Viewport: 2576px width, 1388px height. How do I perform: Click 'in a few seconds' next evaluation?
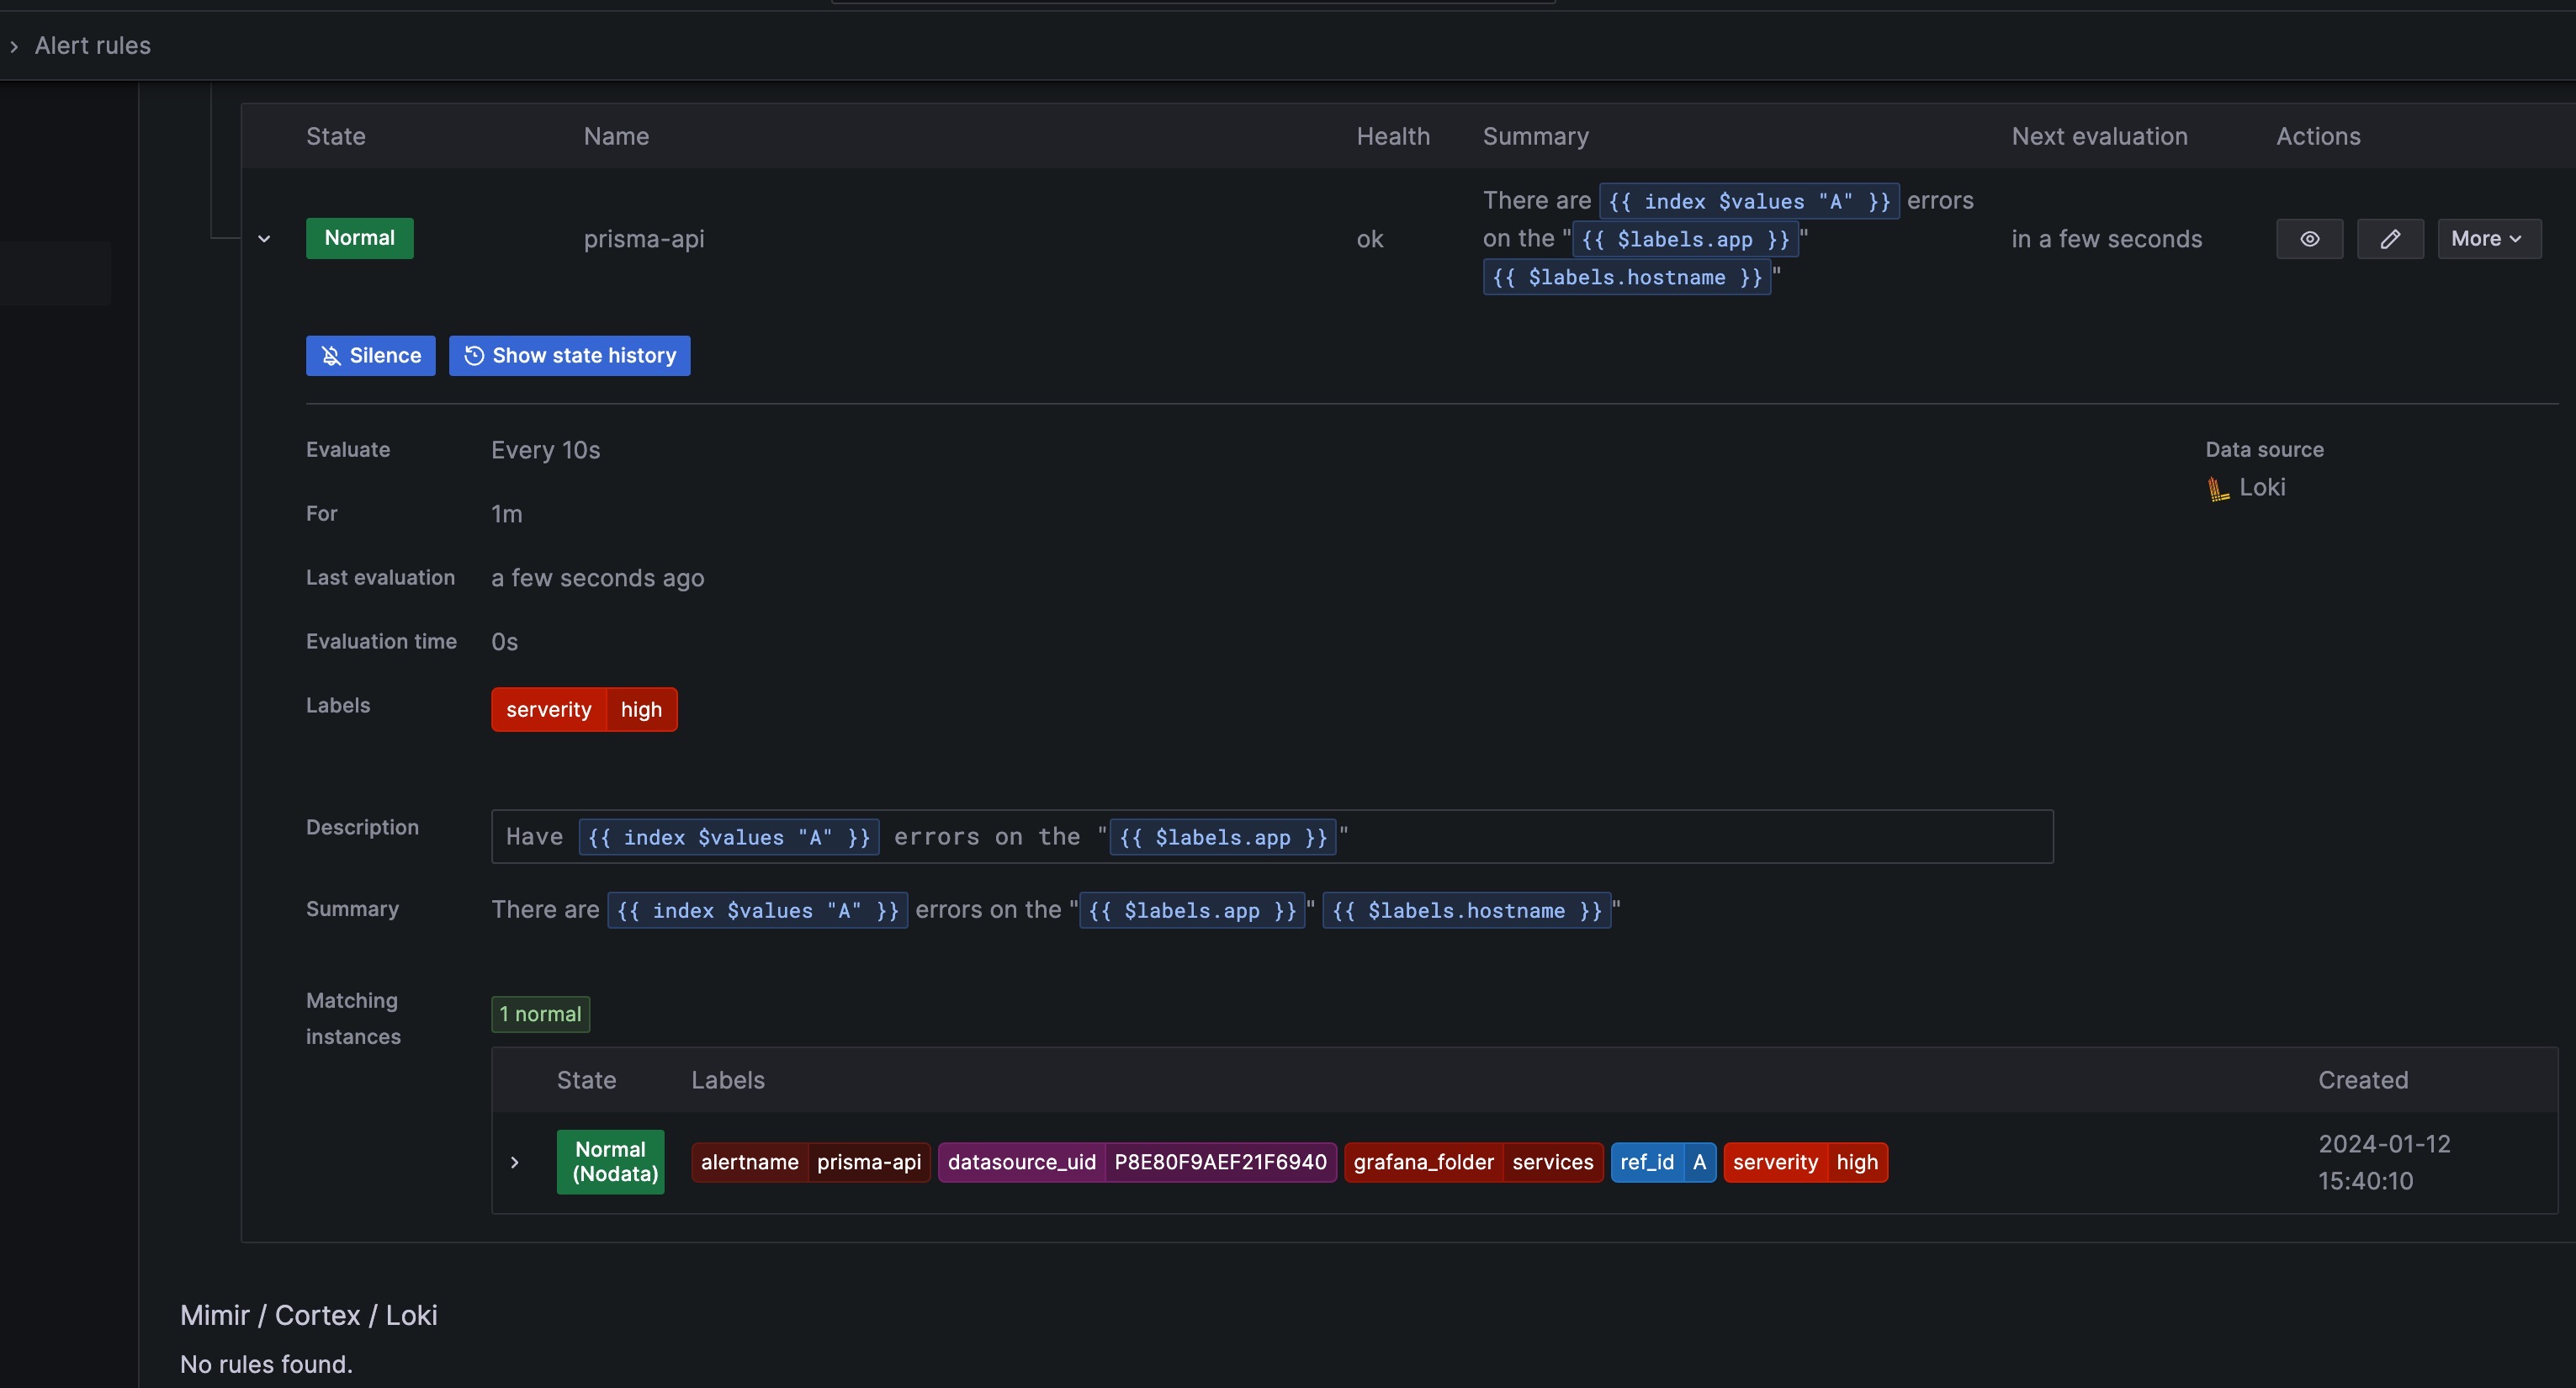click(2106, 239)
